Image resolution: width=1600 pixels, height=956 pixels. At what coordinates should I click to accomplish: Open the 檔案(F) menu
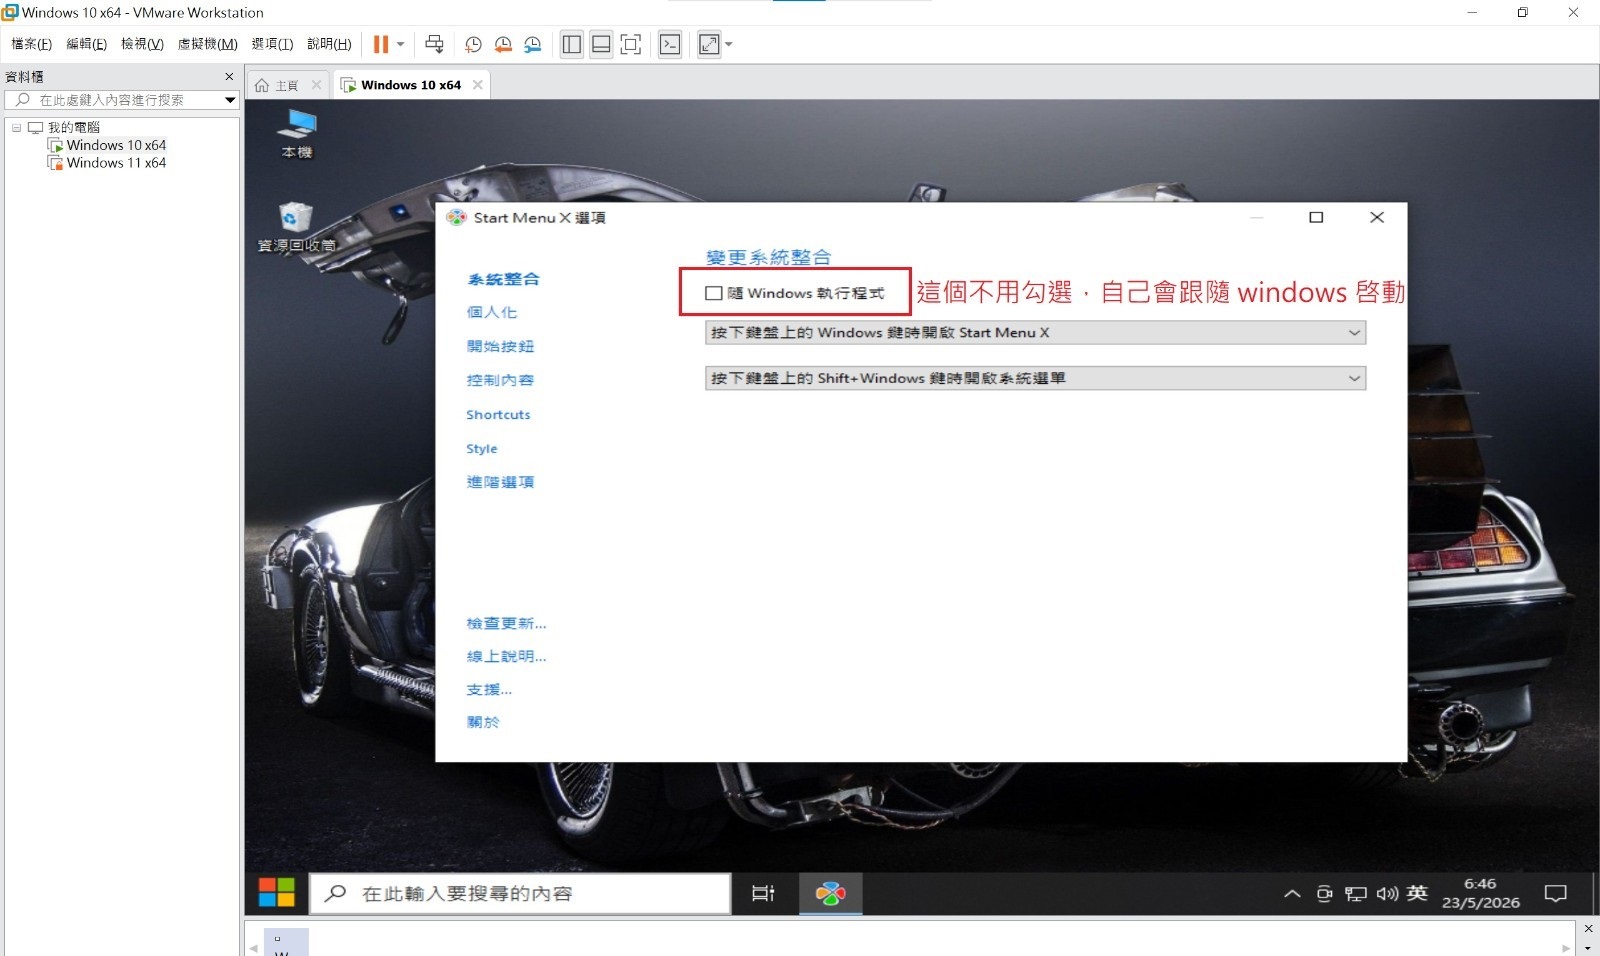coord(31,44)
